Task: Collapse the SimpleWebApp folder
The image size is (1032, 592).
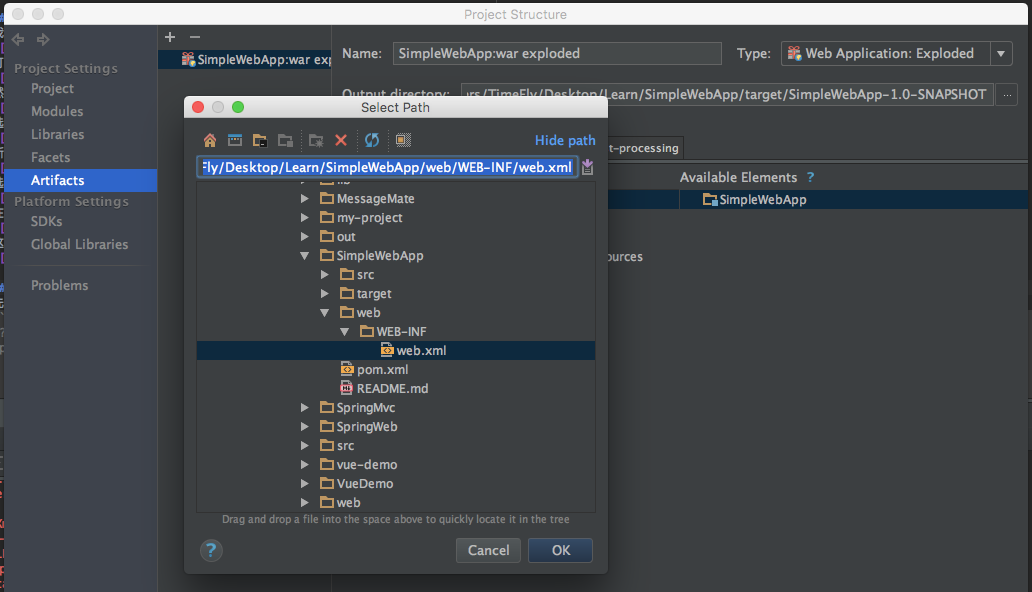Action: coord(305,256)
